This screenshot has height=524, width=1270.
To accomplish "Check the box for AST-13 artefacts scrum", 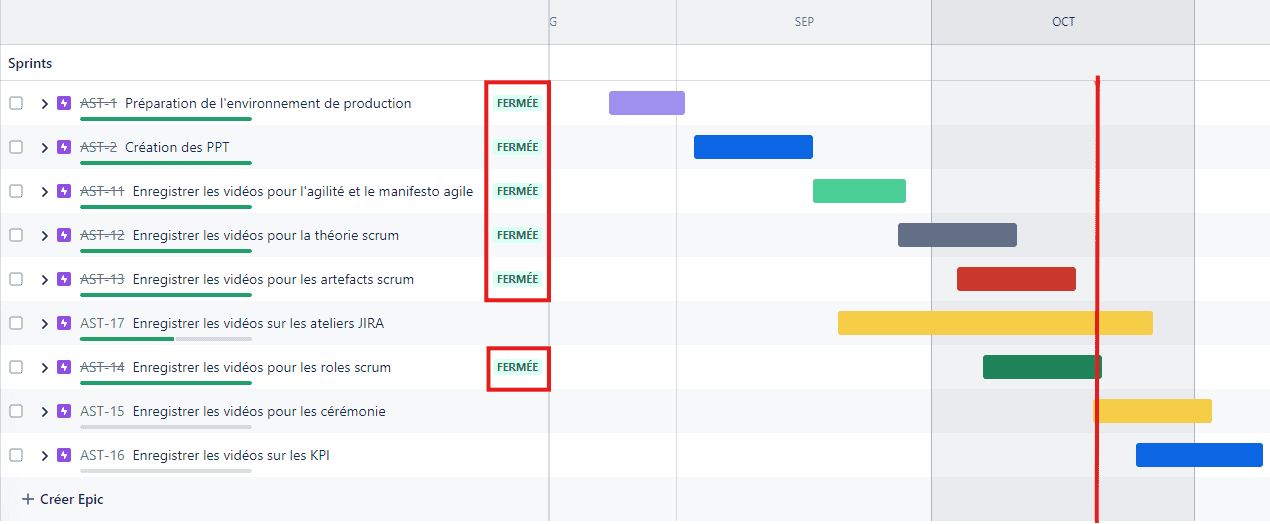I will [x=16, y=279].
